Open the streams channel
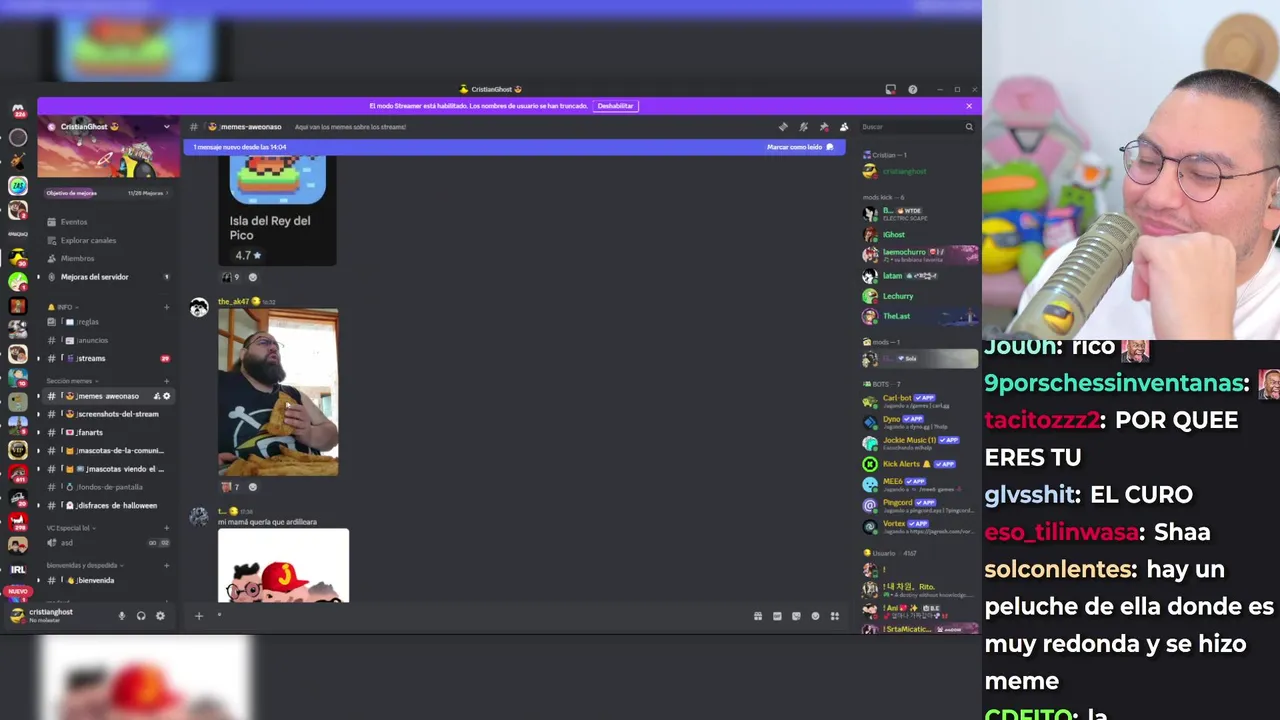 click(x=108, y=358)
